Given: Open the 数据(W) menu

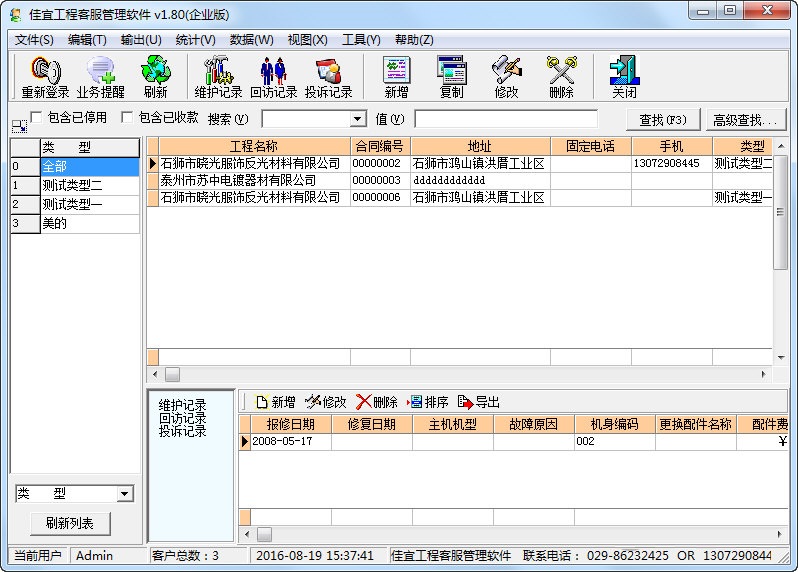Looking at the screenshot, I should pos(251,40).
